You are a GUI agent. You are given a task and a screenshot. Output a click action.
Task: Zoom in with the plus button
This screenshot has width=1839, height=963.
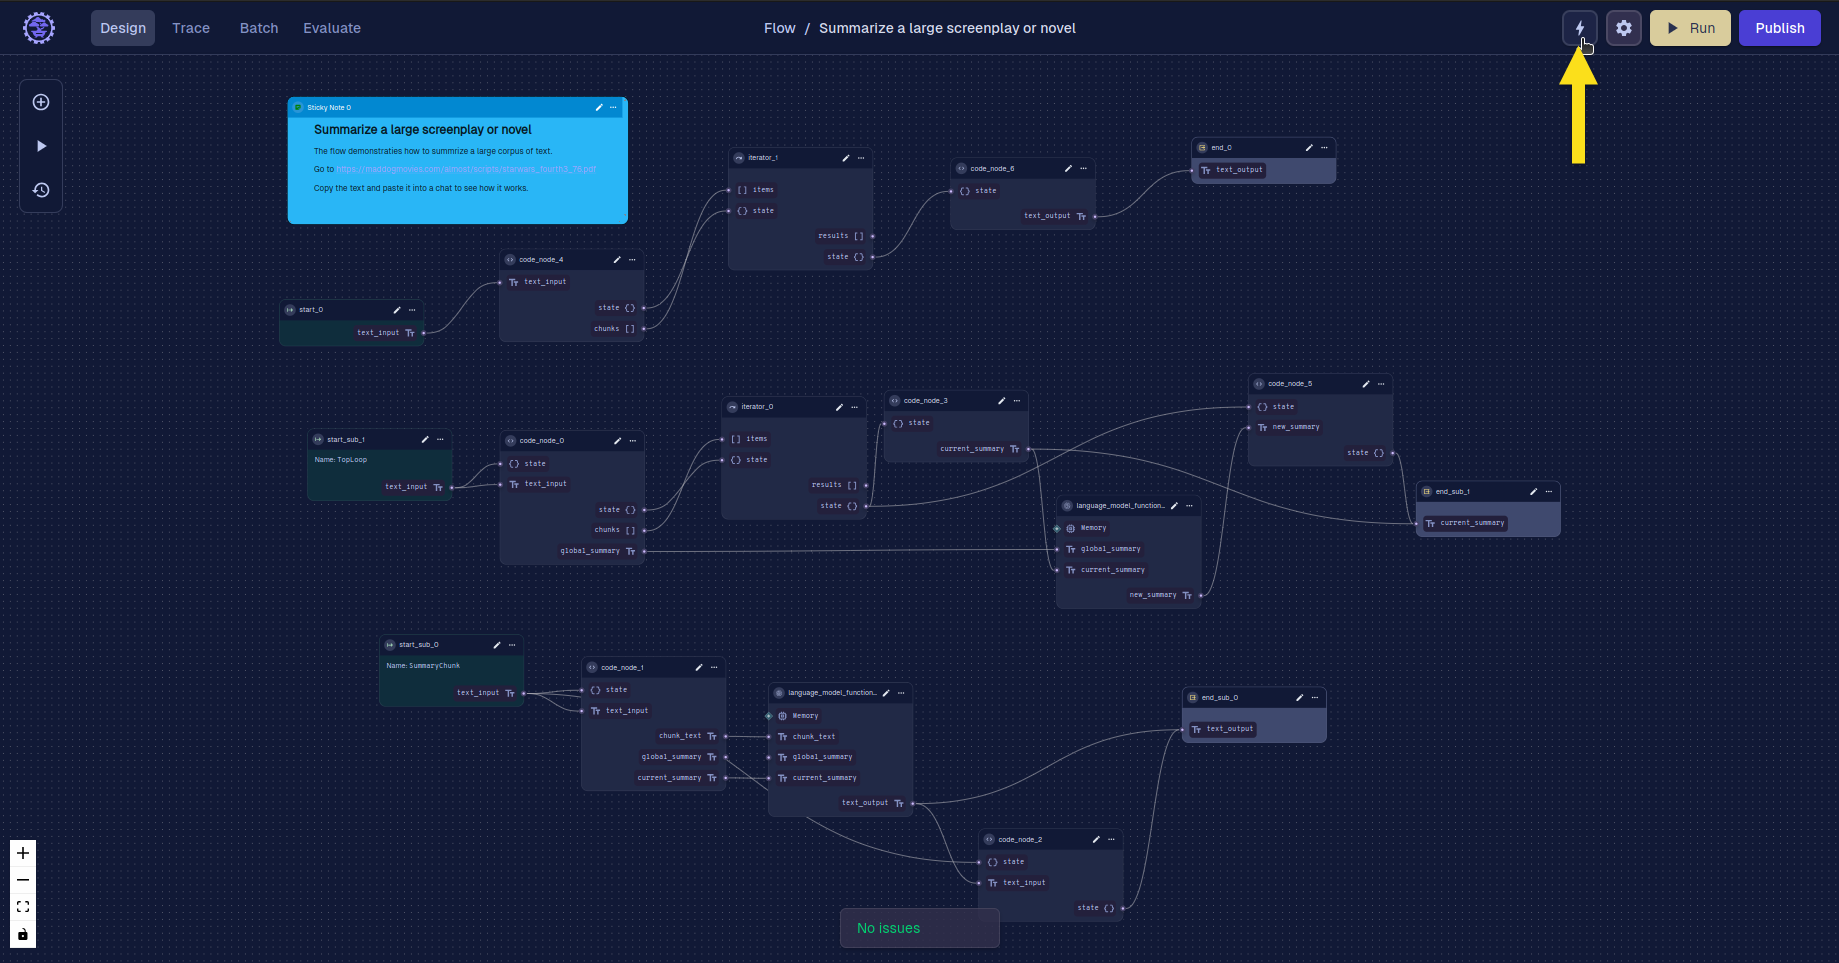click(23, 853)
